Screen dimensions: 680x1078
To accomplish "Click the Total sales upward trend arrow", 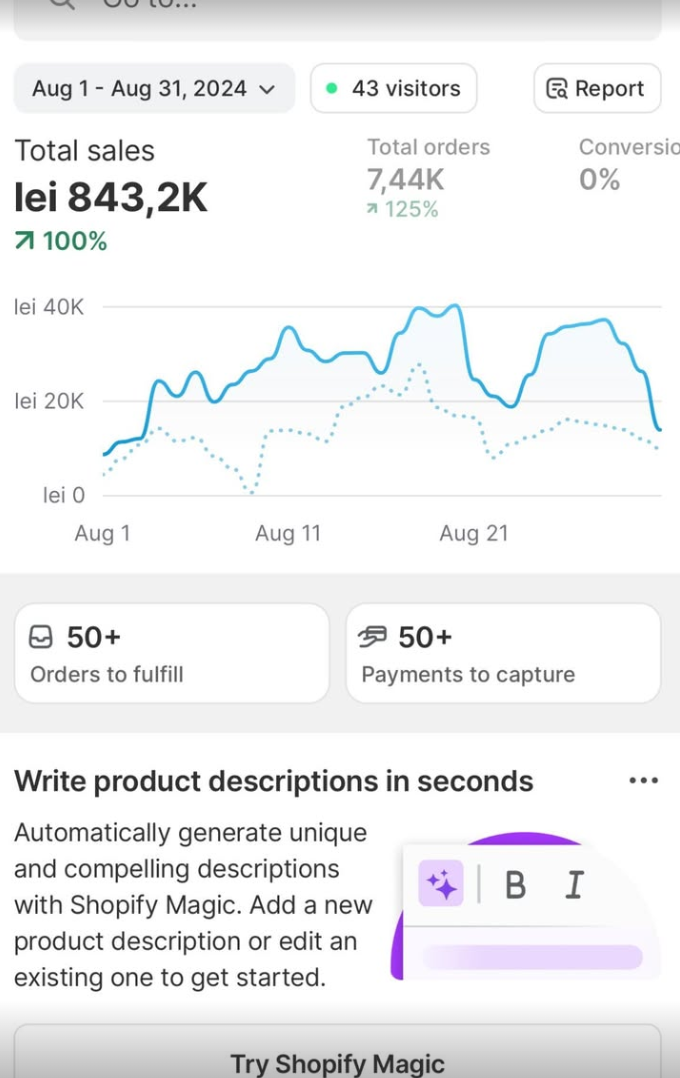I will 23,241.
